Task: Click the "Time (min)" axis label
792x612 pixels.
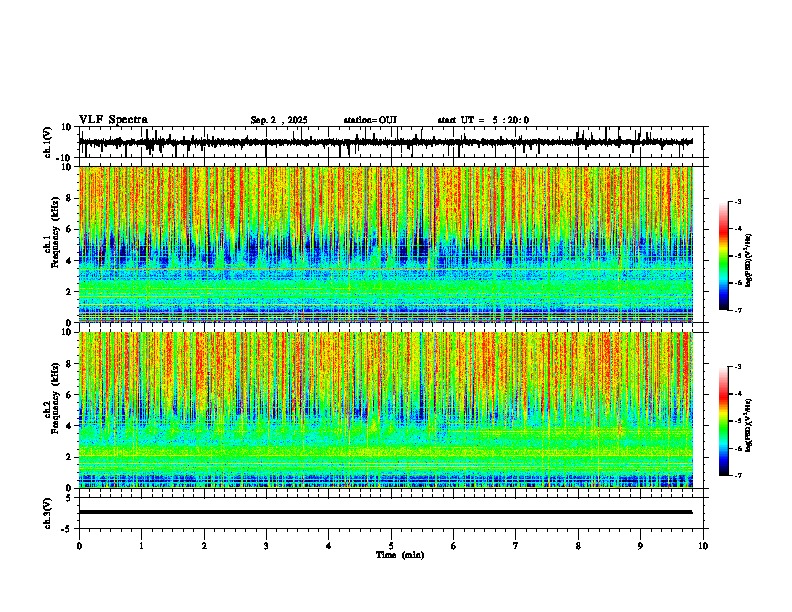Action: tap(400, 555)
